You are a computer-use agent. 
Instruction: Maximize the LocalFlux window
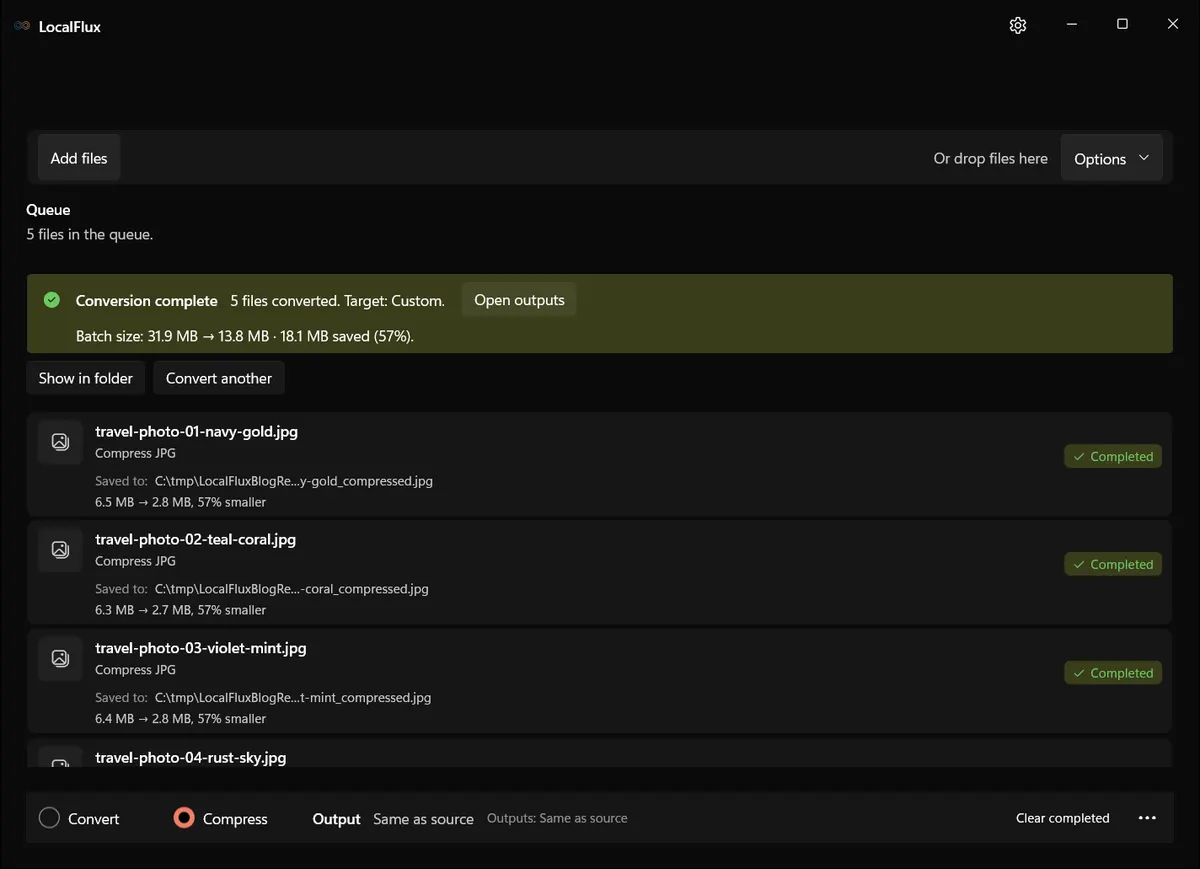(1122, 25)
